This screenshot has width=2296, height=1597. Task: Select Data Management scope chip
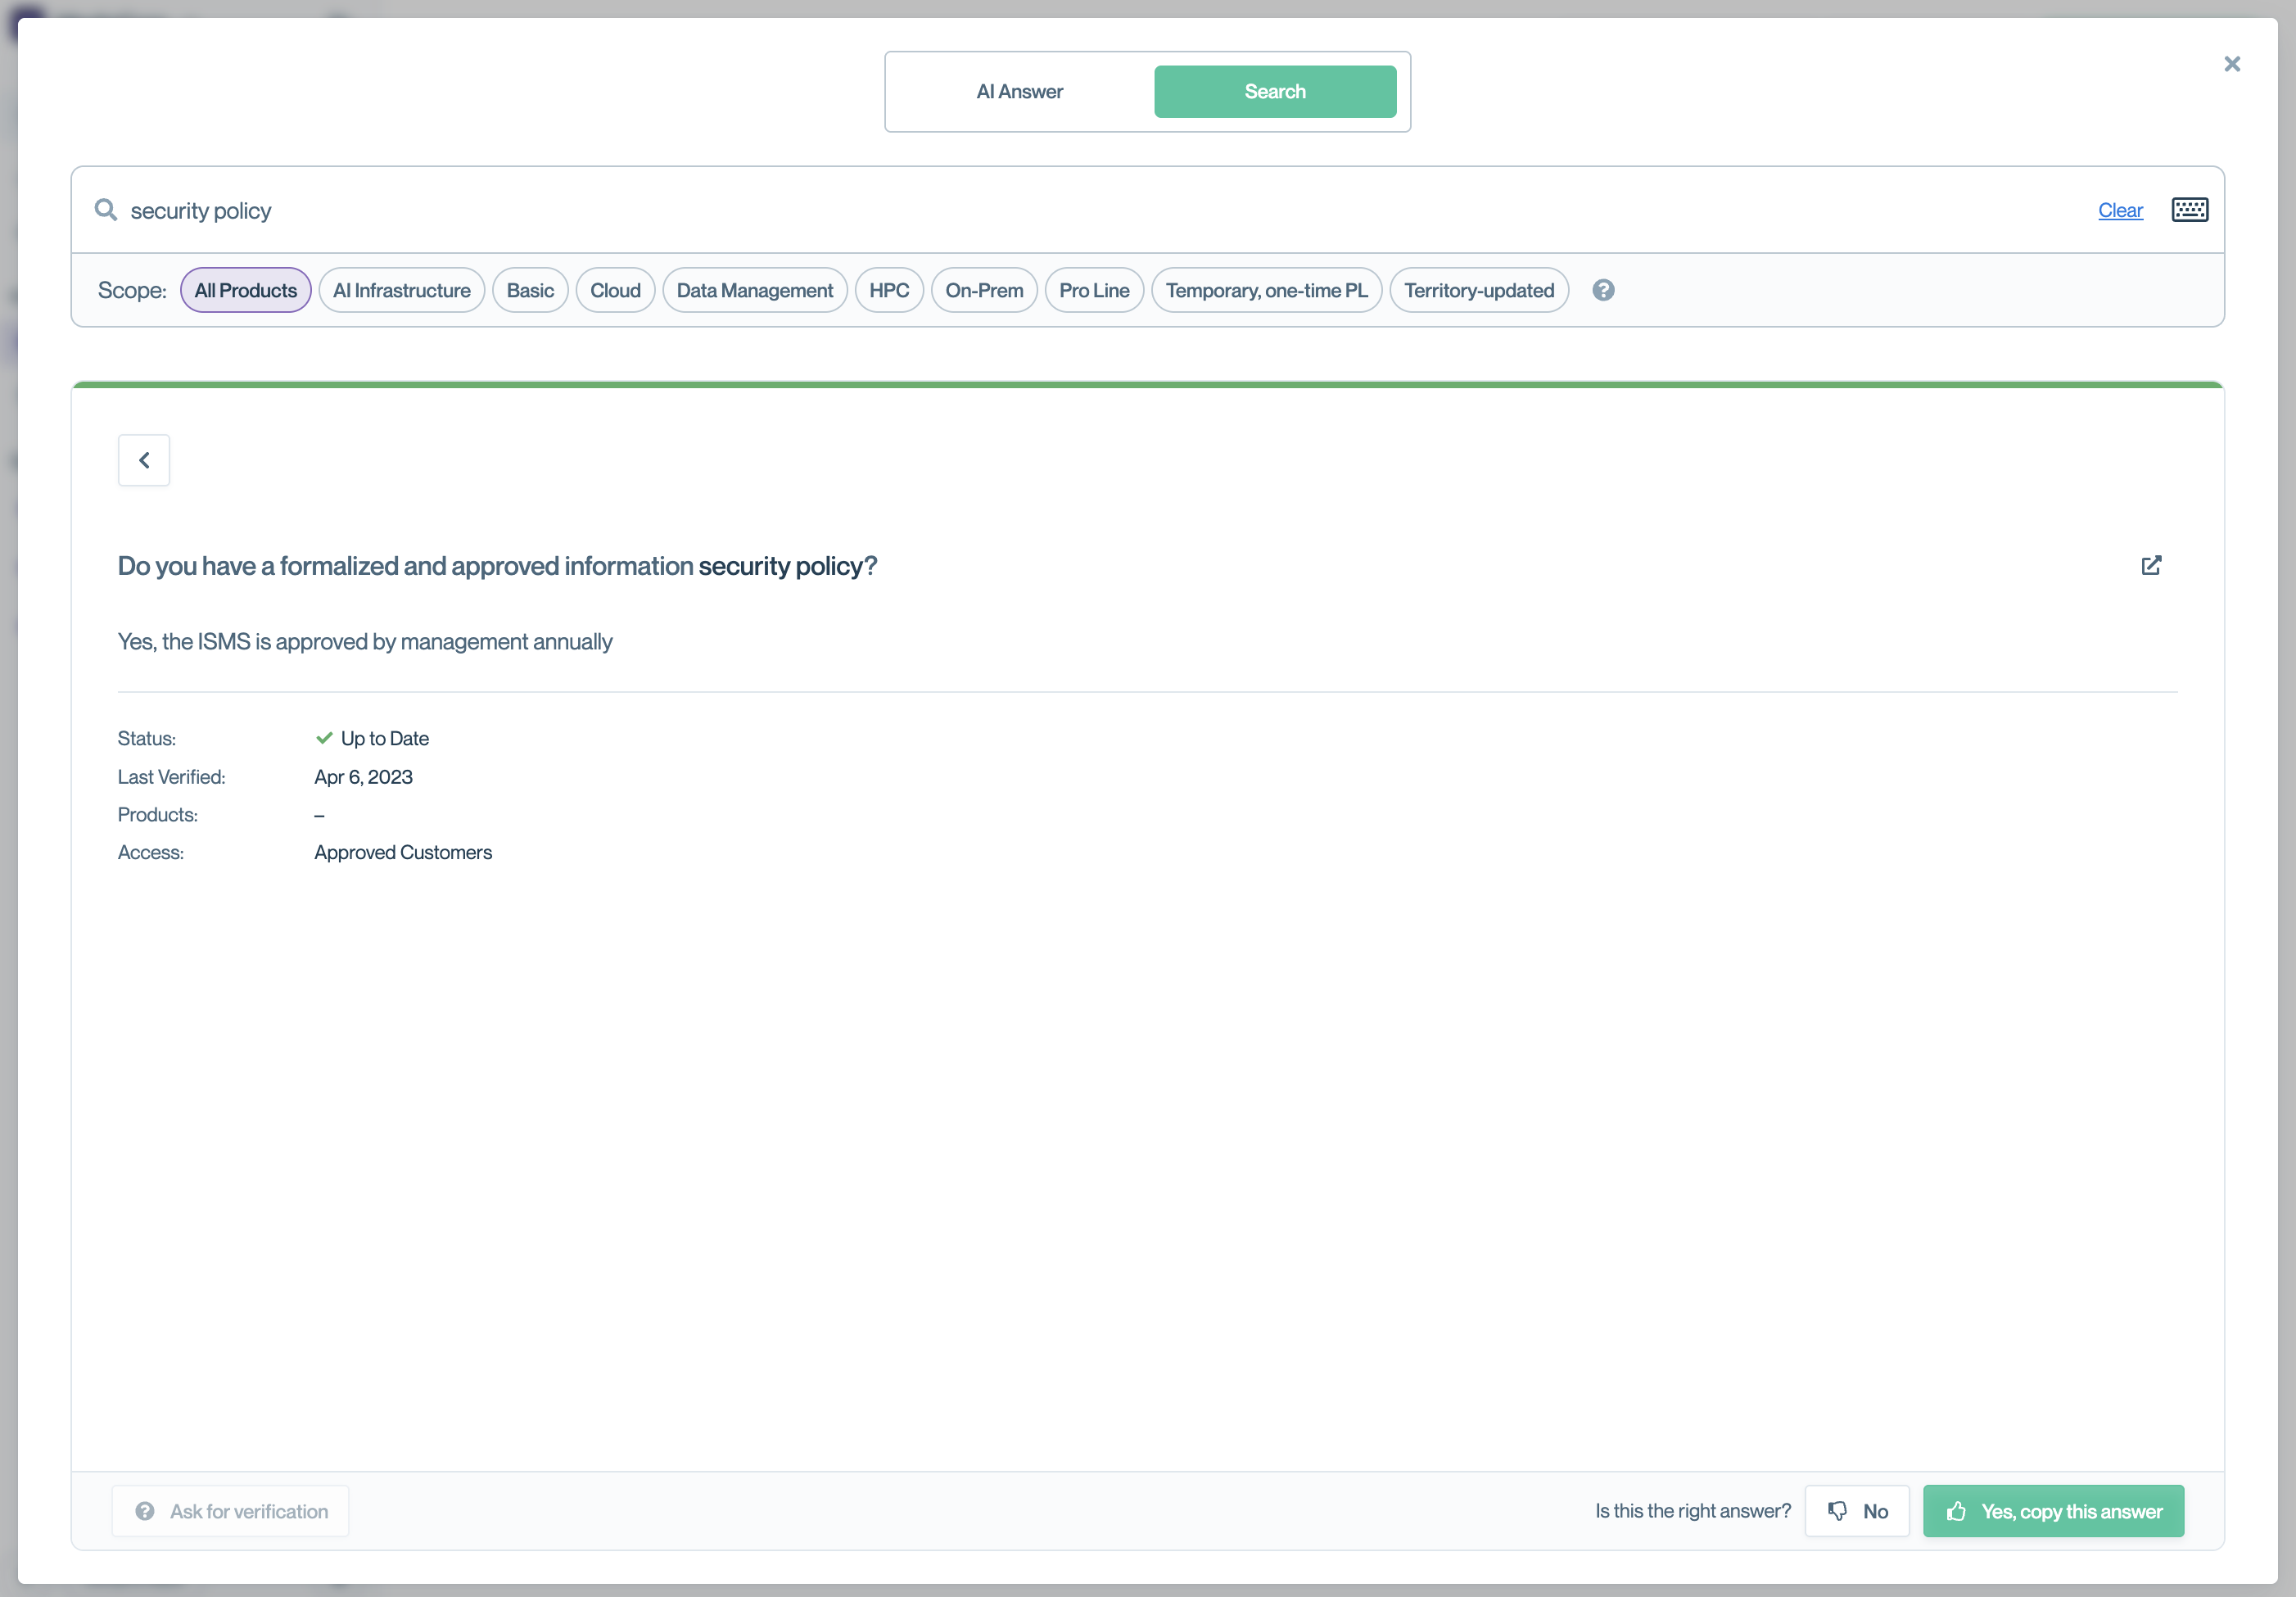(755, 290)
